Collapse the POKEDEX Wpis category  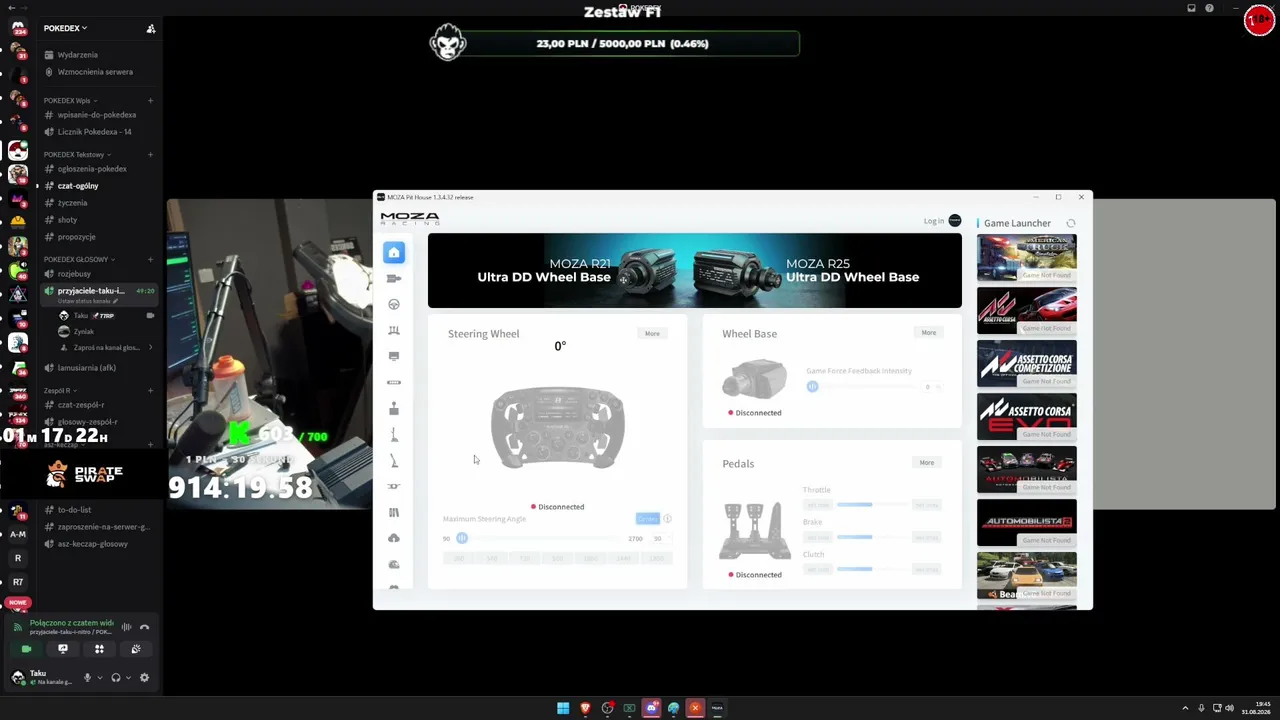(70, 101)
